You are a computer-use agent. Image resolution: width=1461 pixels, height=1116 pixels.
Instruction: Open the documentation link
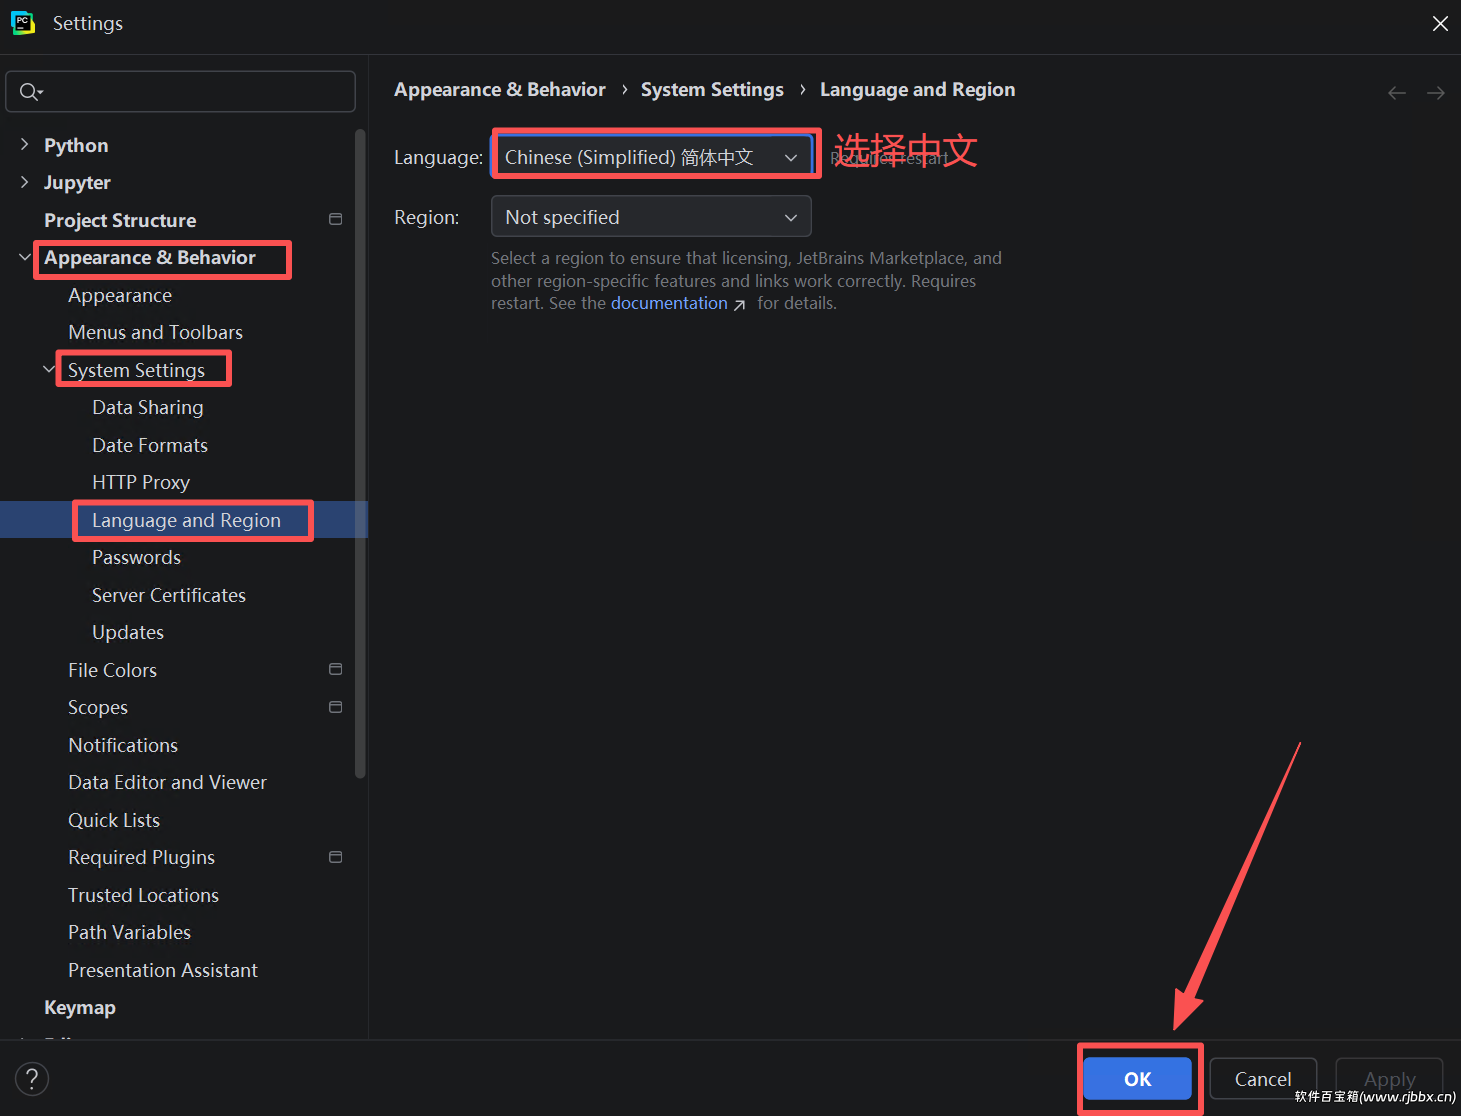pos(669,303)
